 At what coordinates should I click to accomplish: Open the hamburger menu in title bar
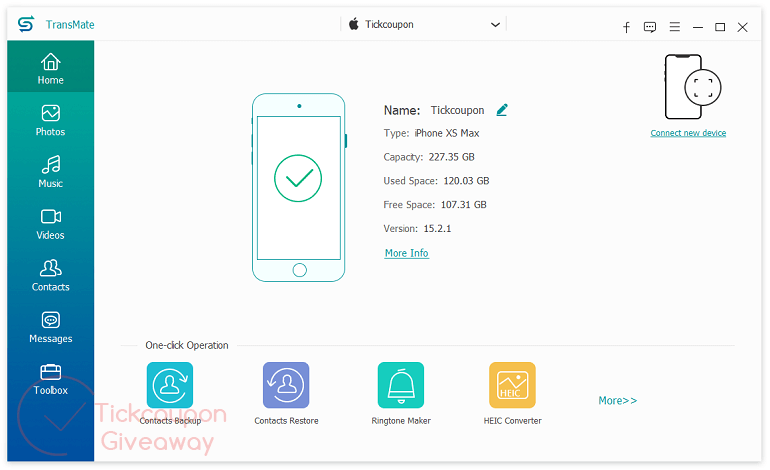point(675,27)
